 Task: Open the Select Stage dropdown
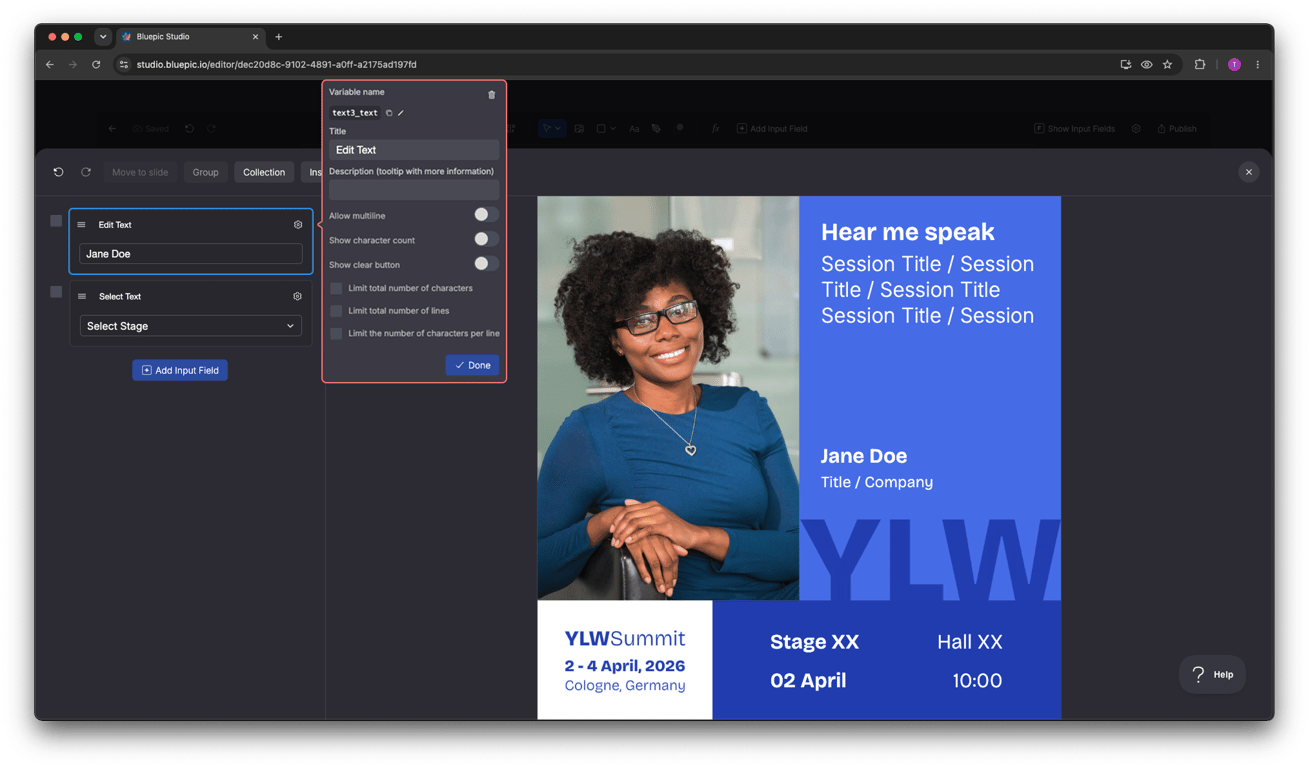tap(190, 326)
